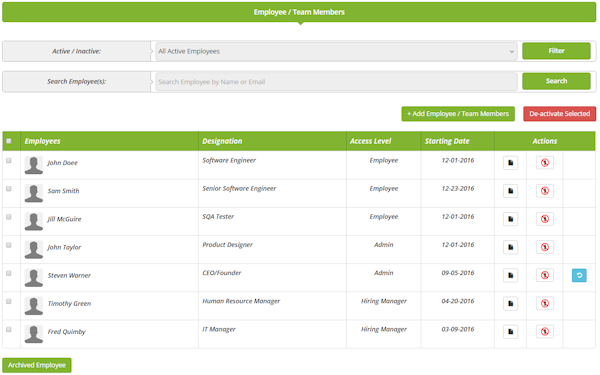This screenshot has height=375, width=600.
Task: Open document icon for Sam Smith
Action: click(510, 191)
